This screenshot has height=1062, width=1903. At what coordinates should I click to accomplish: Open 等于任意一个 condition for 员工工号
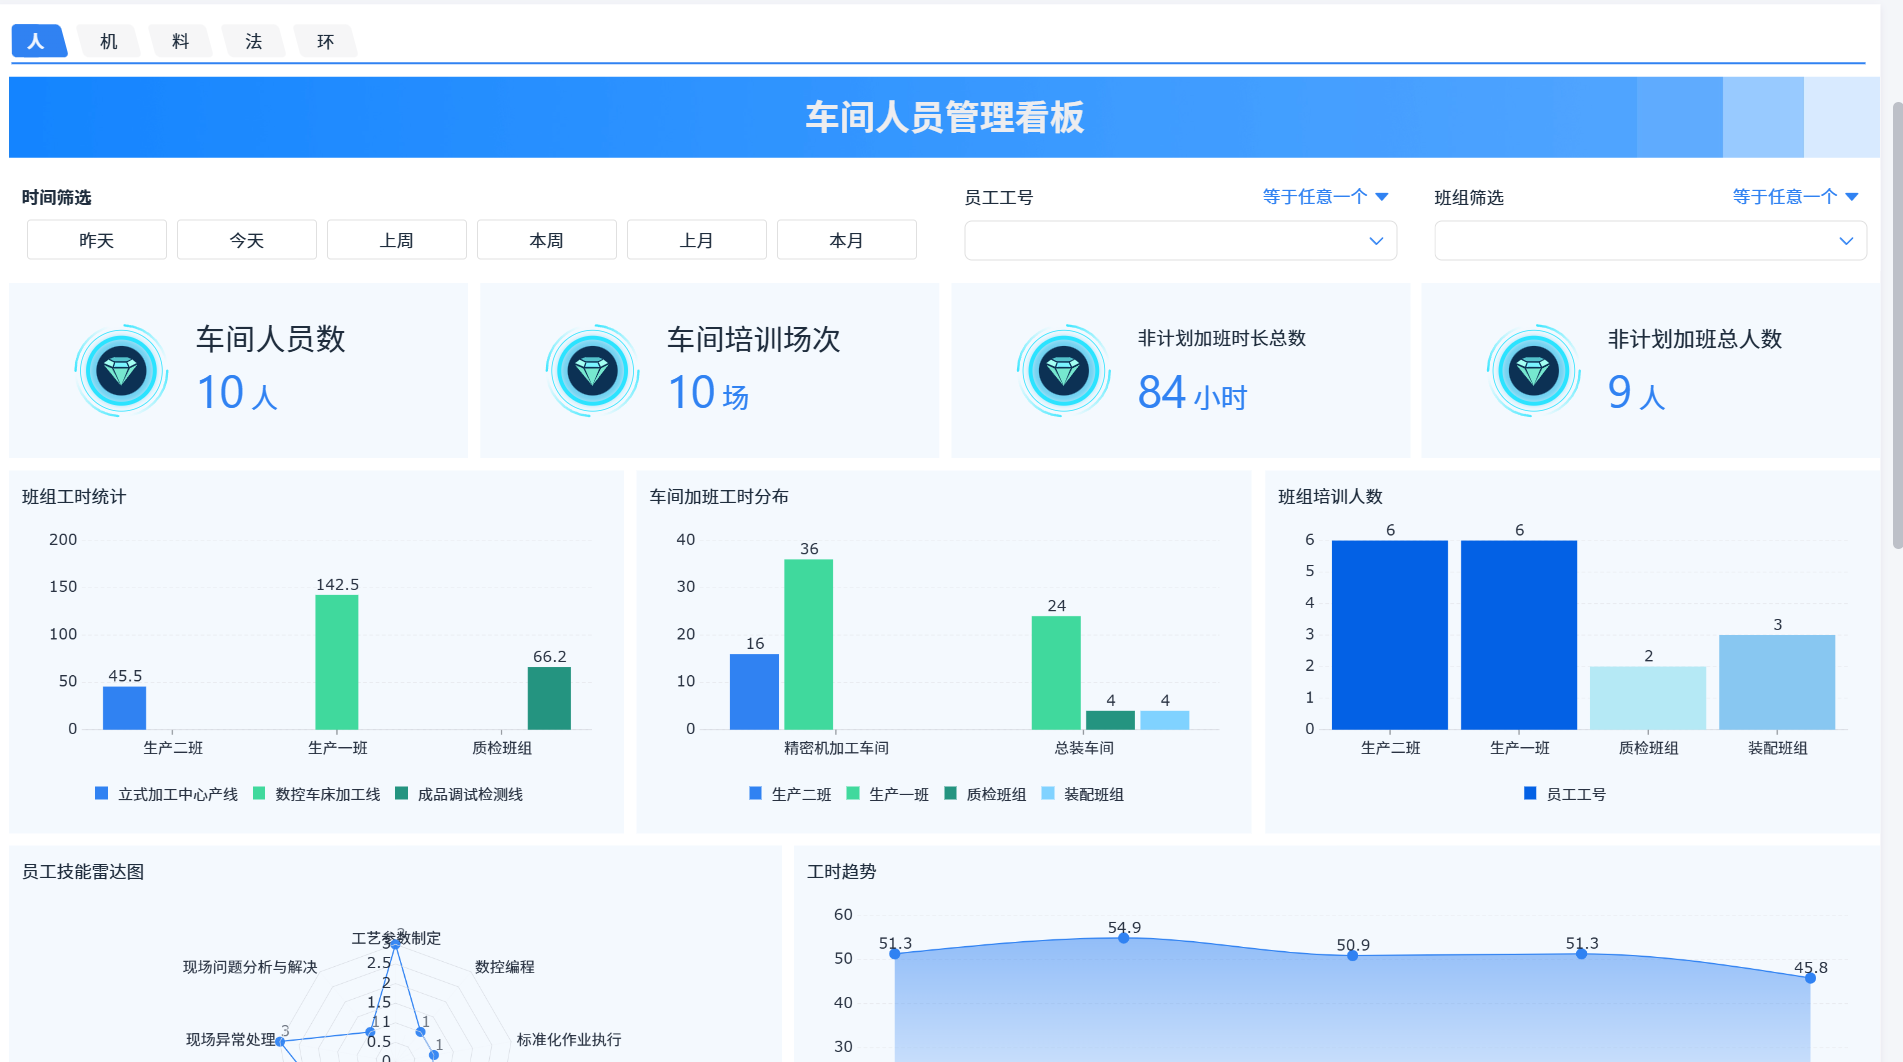(1325, 197)
